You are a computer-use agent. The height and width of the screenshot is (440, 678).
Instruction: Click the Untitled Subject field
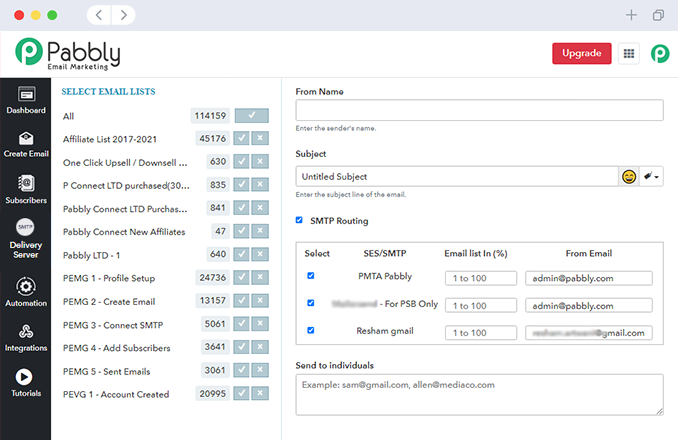(x=457, y=176)
